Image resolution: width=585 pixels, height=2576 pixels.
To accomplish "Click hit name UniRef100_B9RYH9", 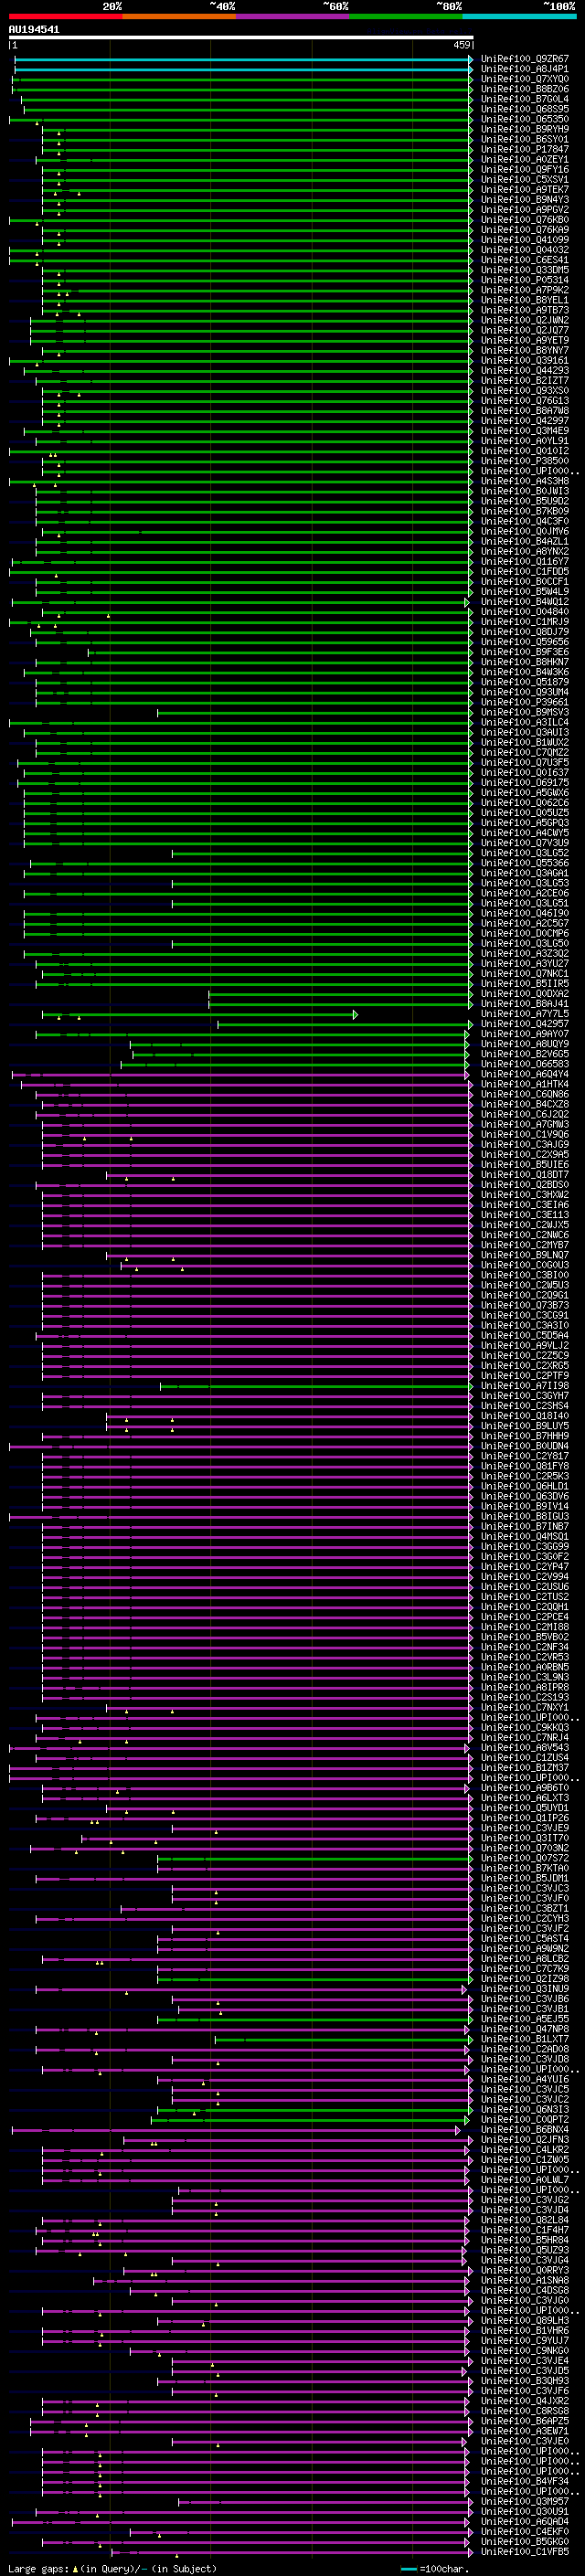I will (x=524, y=129).
